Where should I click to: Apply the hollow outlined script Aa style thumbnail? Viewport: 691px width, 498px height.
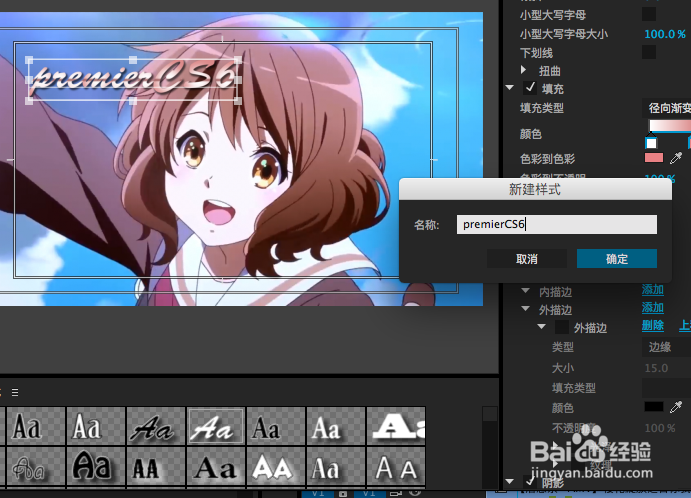point(36,466)
